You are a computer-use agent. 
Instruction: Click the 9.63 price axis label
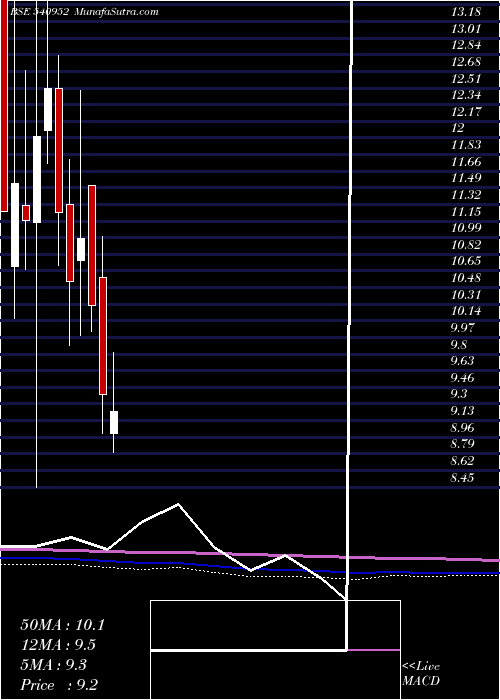(x=462, y=361)
